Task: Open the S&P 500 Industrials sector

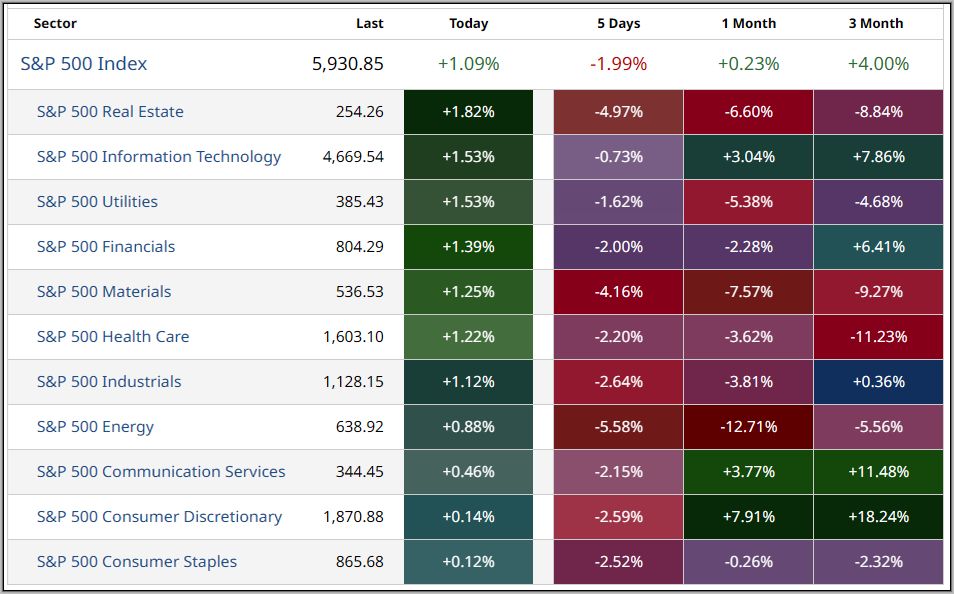Action: click(109, 382)
